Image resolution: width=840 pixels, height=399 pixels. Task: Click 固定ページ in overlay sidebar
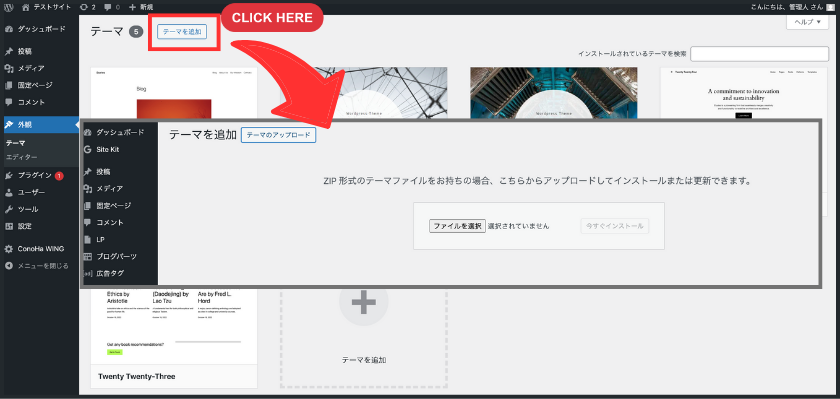tap(114, 206)
